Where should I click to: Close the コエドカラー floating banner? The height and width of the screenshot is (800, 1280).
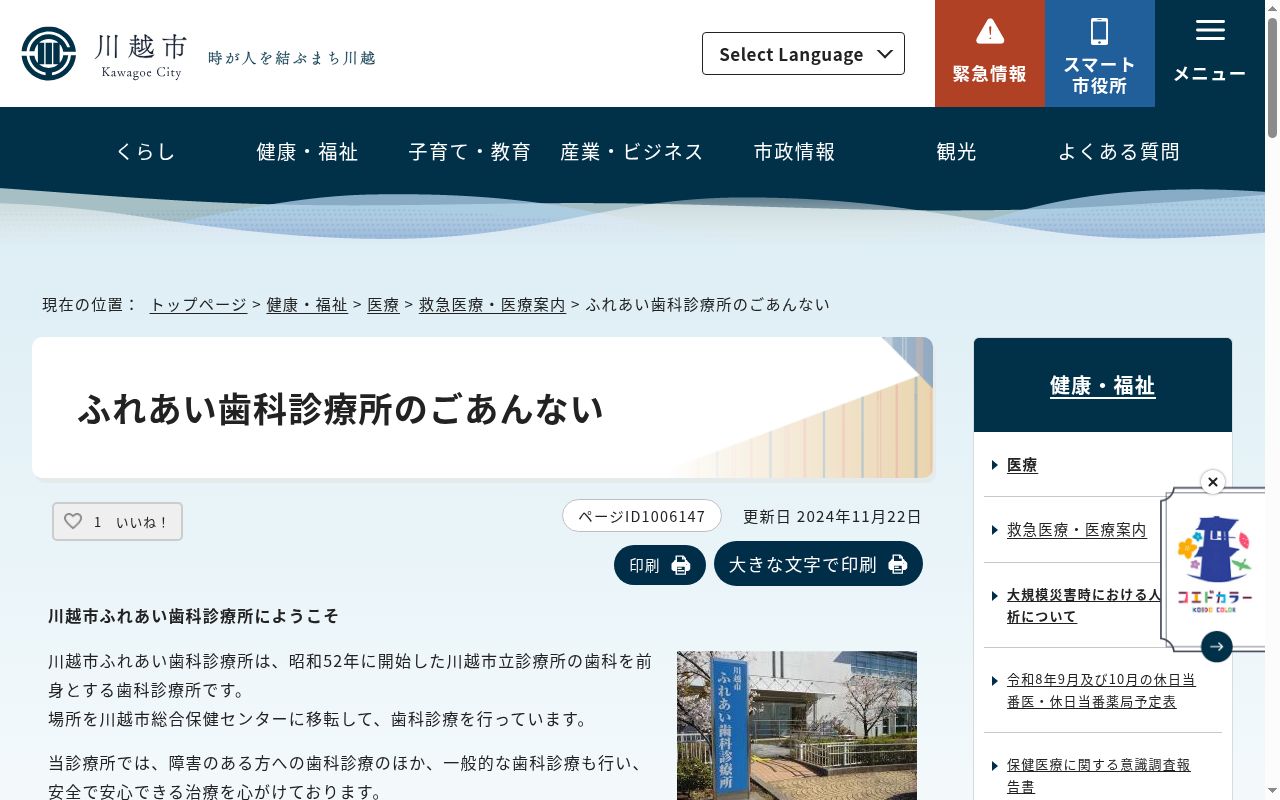coord(1213,482)
